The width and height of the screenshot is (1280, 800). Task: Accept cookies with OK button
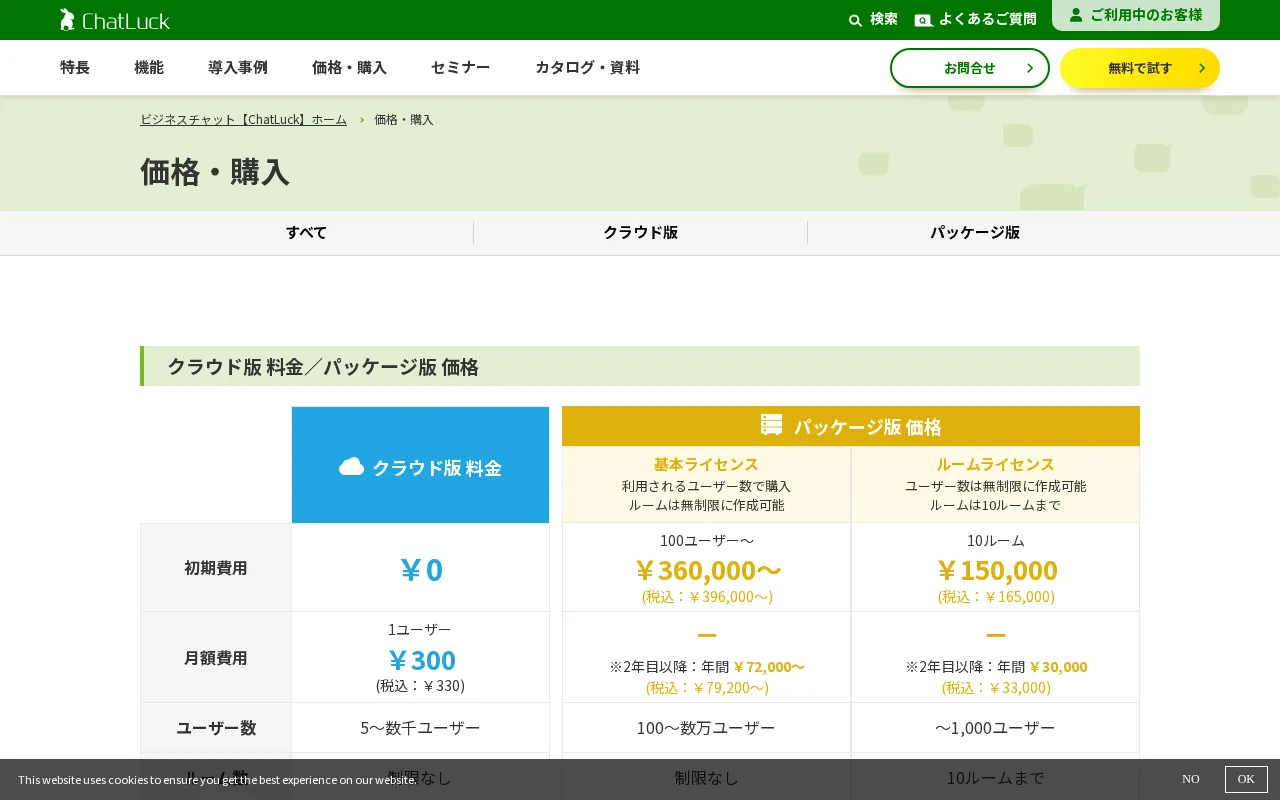coord(1246,779)
